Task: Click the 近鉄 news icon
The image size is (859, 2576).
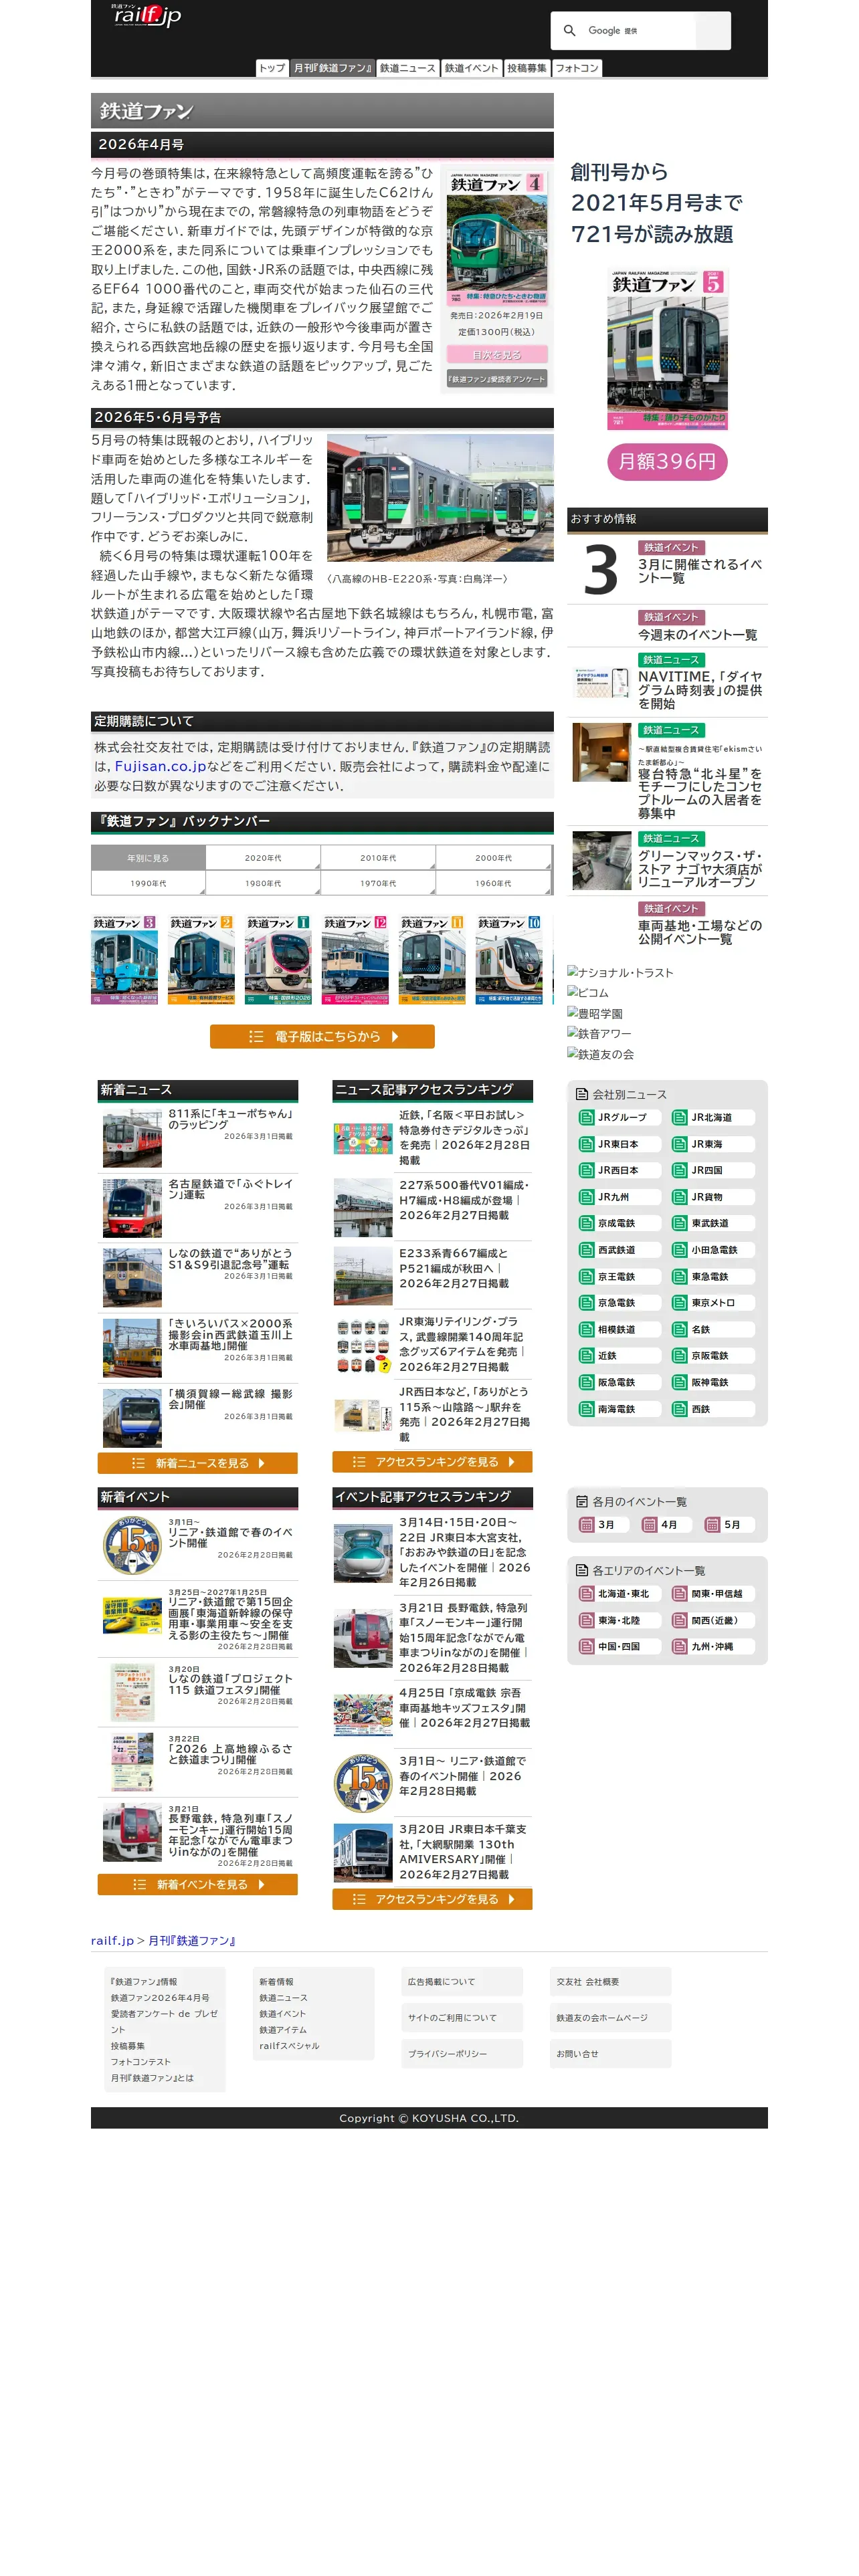Action: pos(587,1356)
